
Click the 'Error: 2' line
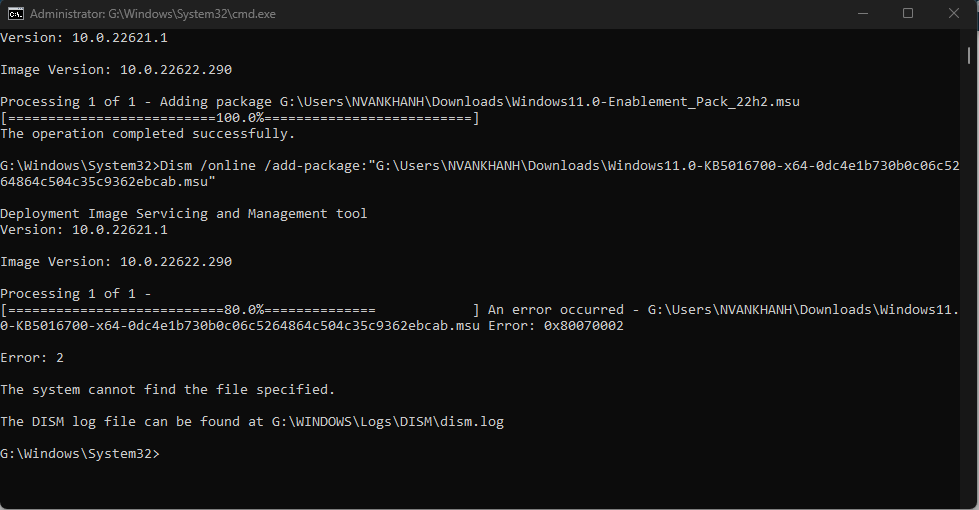(32, 358)
